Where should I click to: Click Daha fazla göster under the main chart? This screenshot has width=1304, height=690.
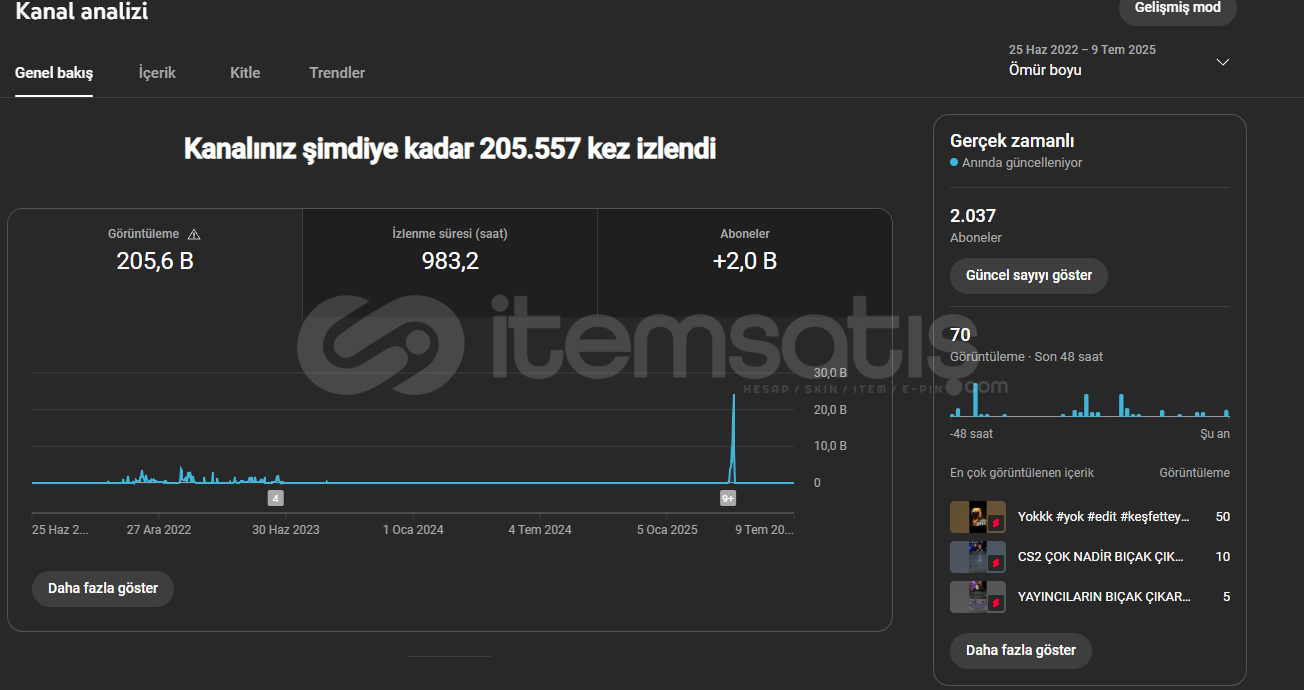(103, 588)
